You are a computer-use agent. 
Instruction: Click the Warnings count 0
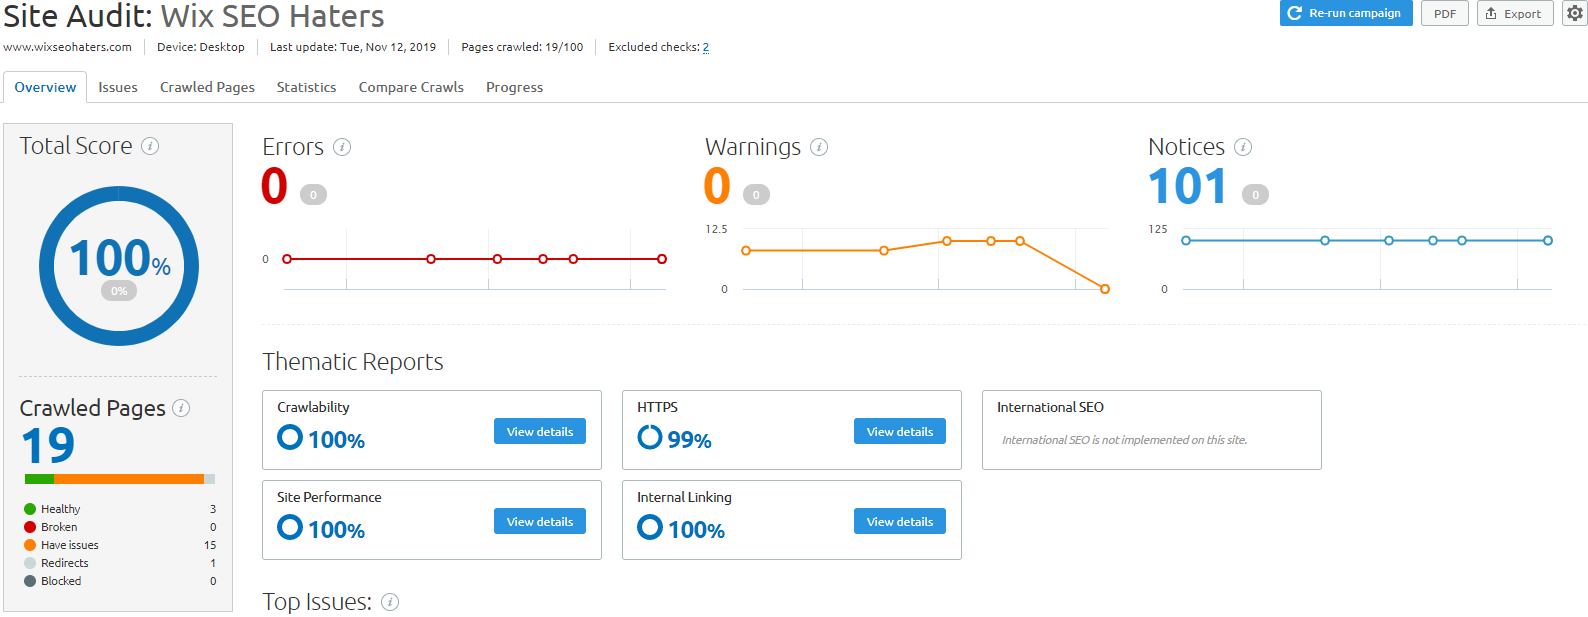click(x=717, y=186)
